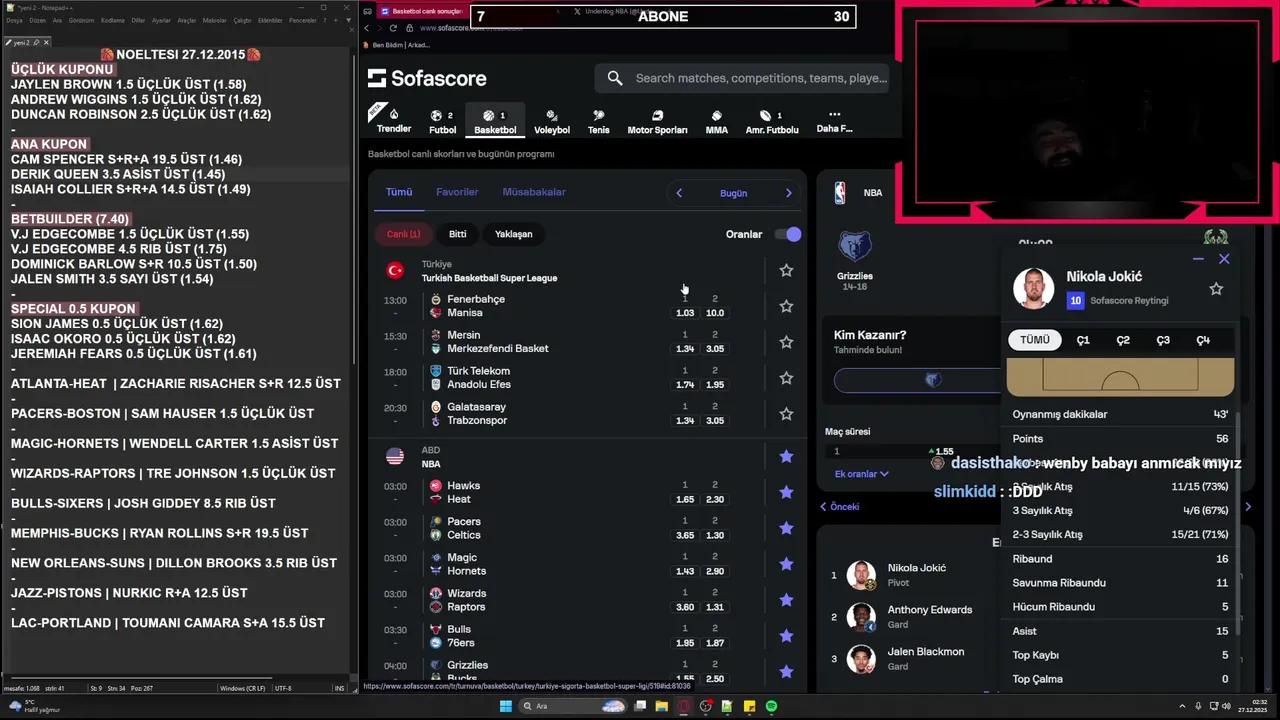
Task: Unstar the Pacers vs Celtics match
Action: (786, 528)
